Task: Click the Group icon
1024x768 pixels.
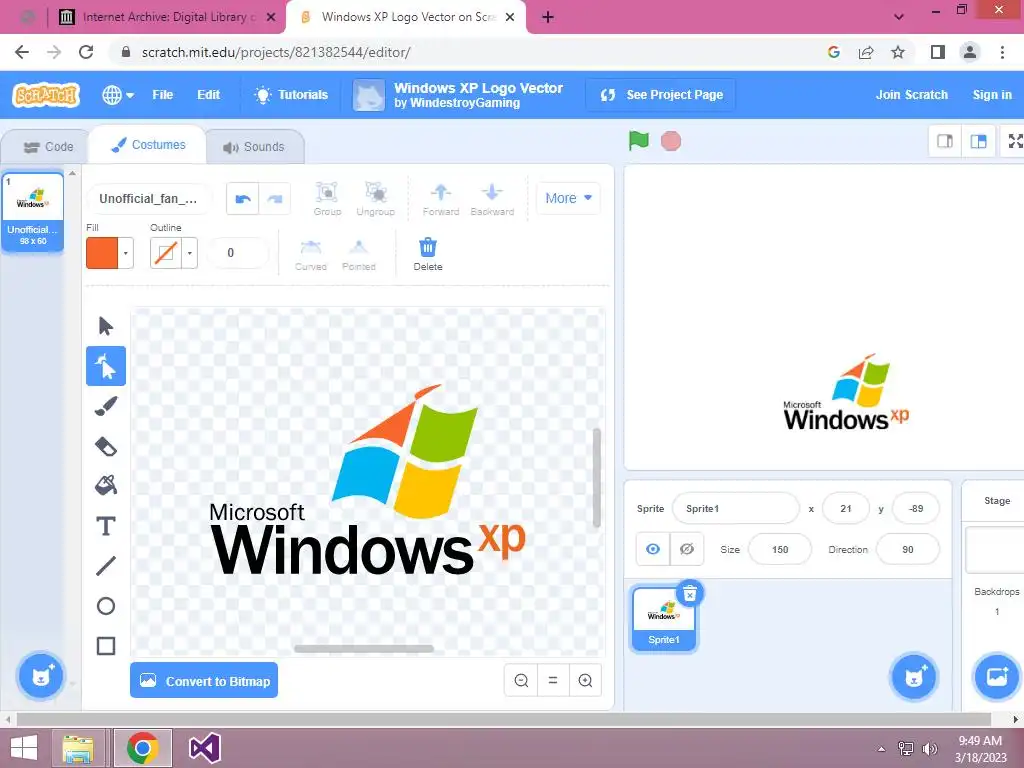Action: [327, 199]
